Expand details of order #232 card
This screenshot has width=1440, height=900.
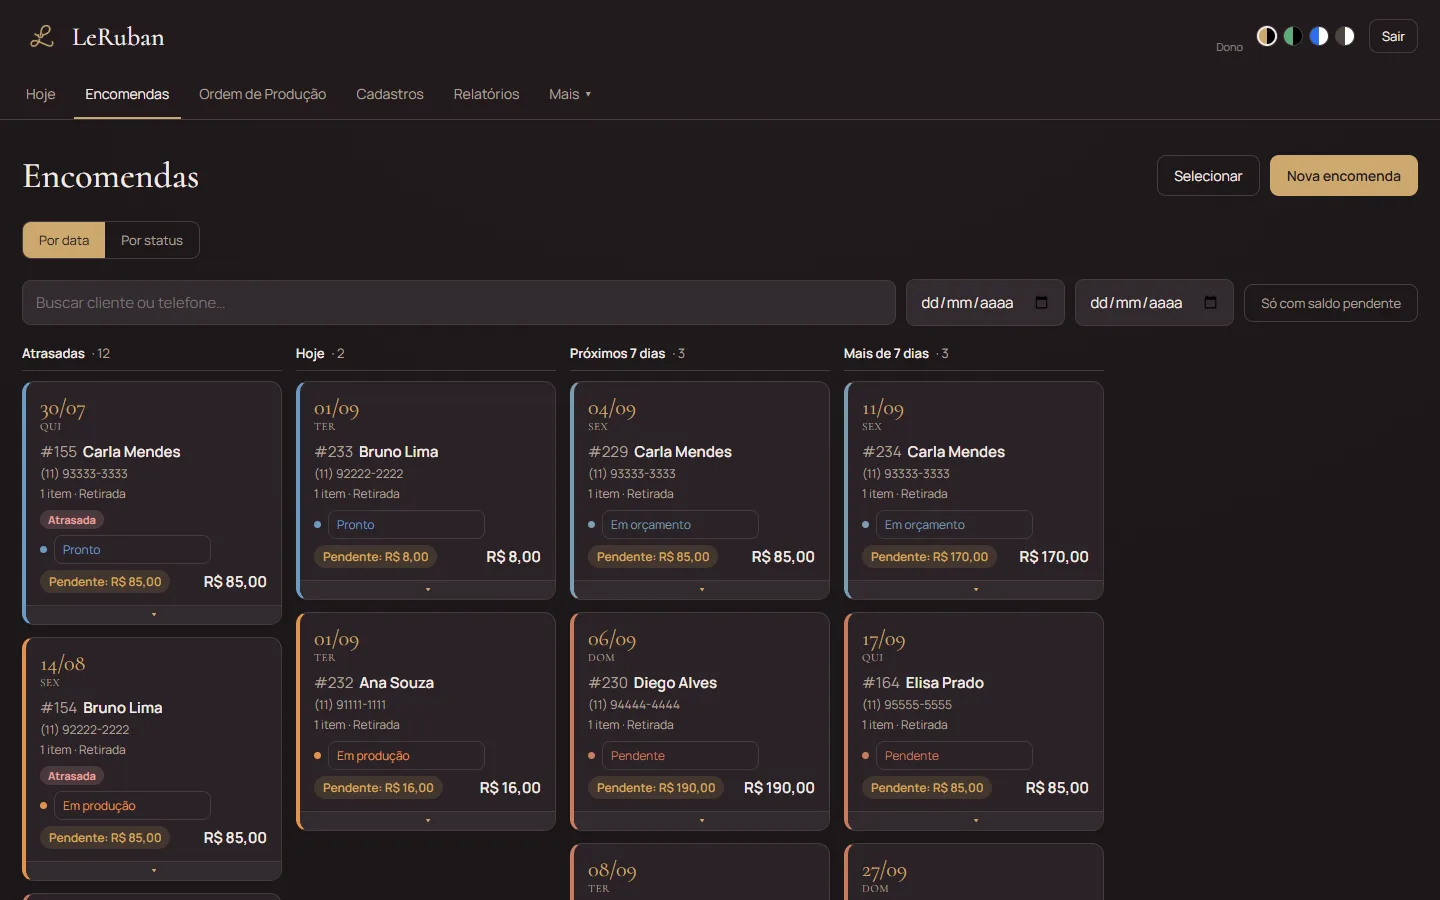(428, 820)
